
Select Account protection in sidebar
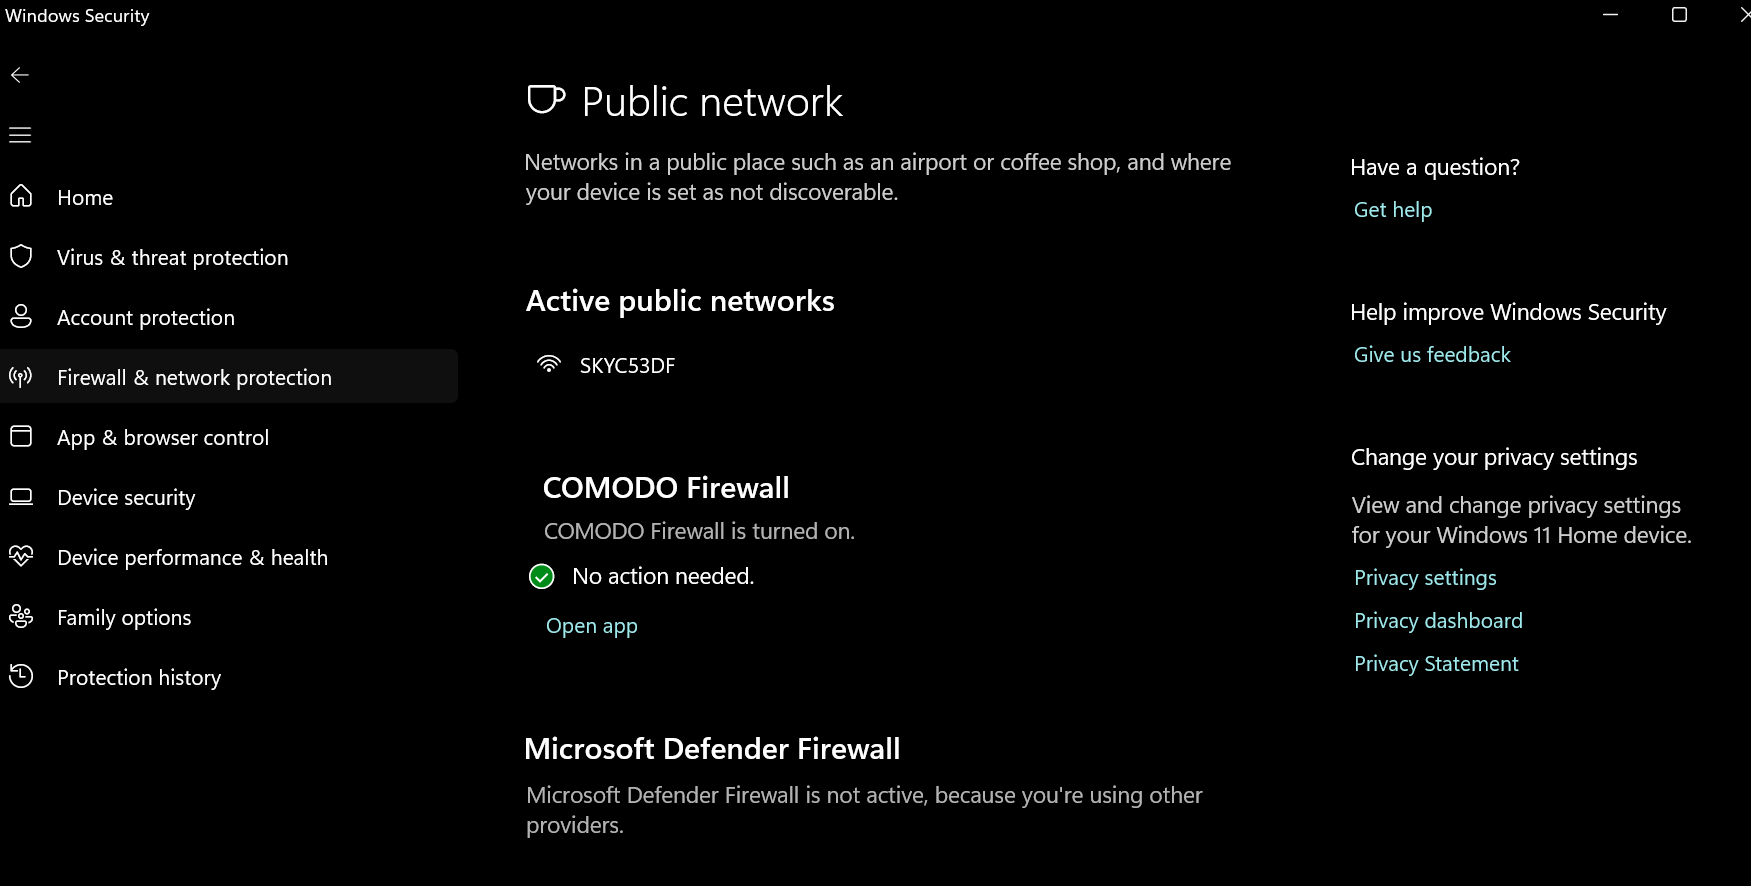(x=146, y=317)
